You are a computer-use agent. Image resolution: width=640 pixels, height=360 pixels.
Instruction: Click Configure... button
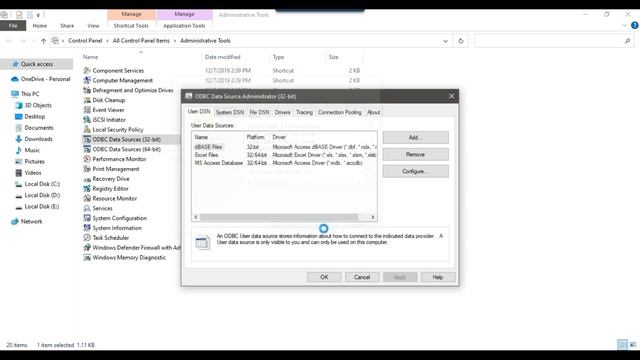pos(416,171)
